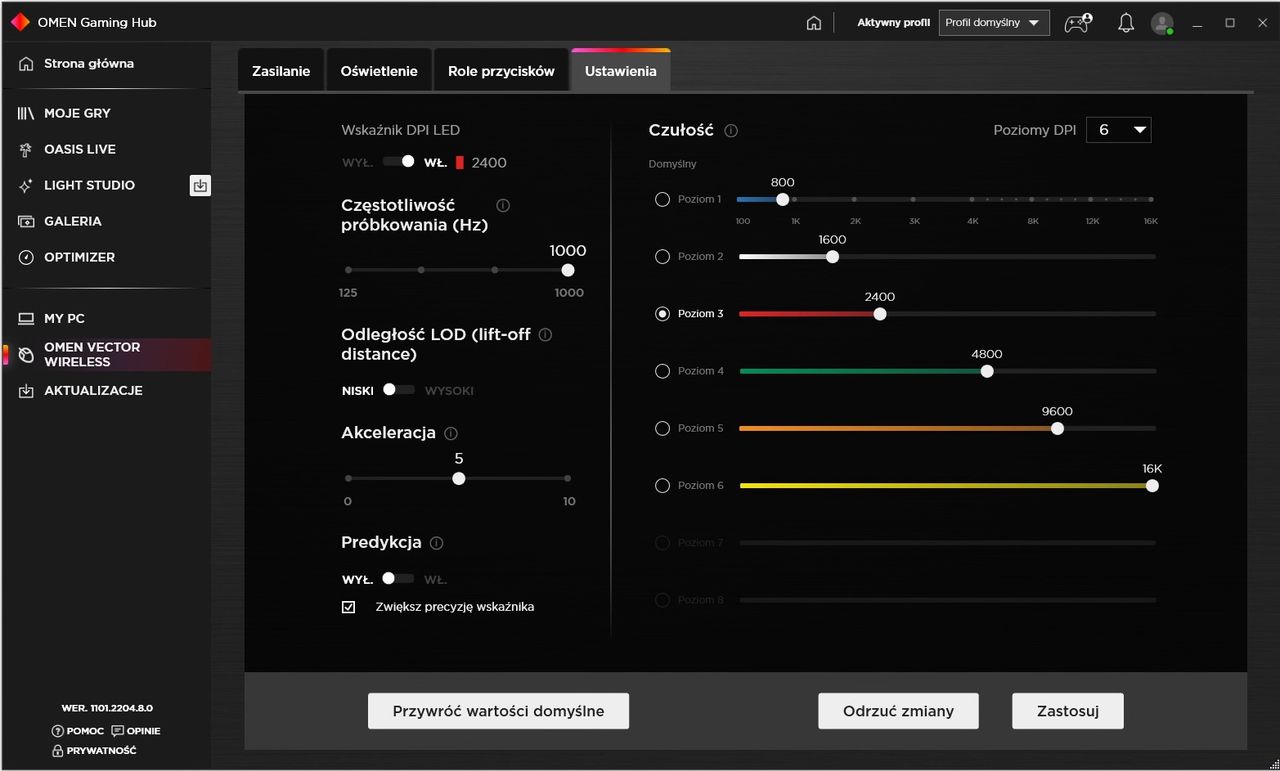This screenshot has height=771, width=1280.
Task: Switch to the Zasilanie tab
Action: coord(281,71)
